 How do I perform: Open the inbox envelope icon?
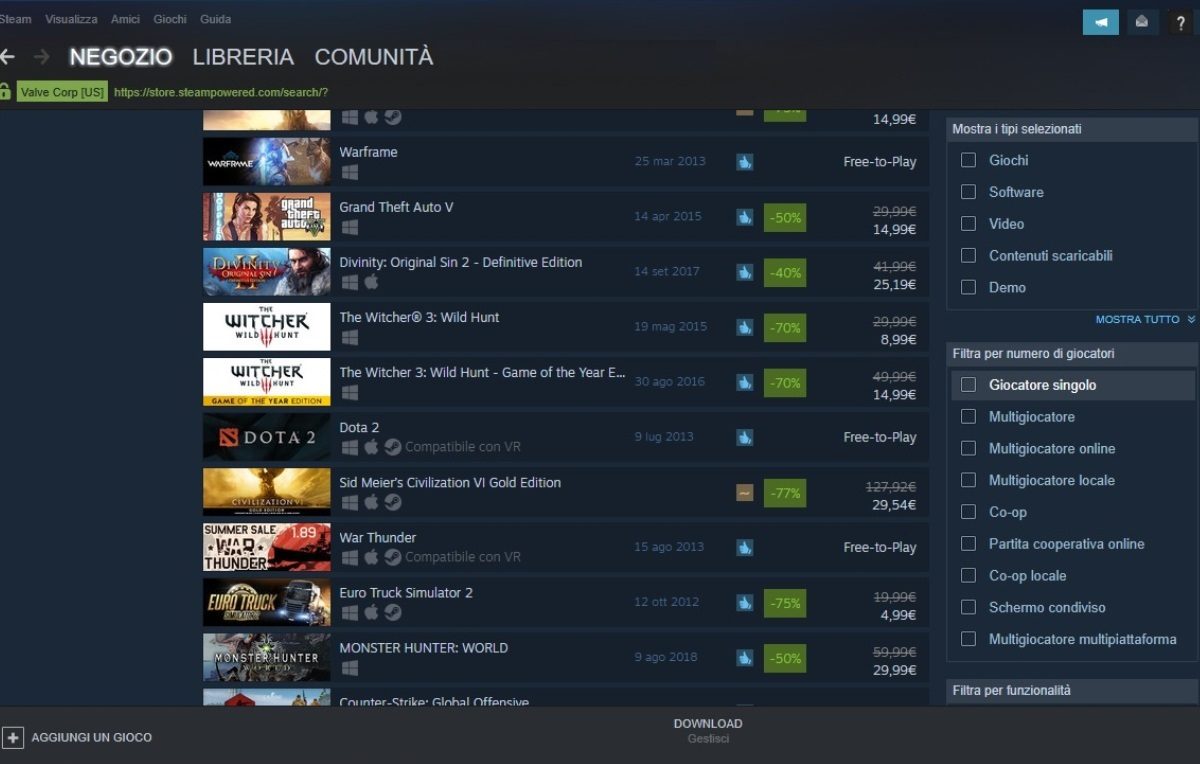1142,22
